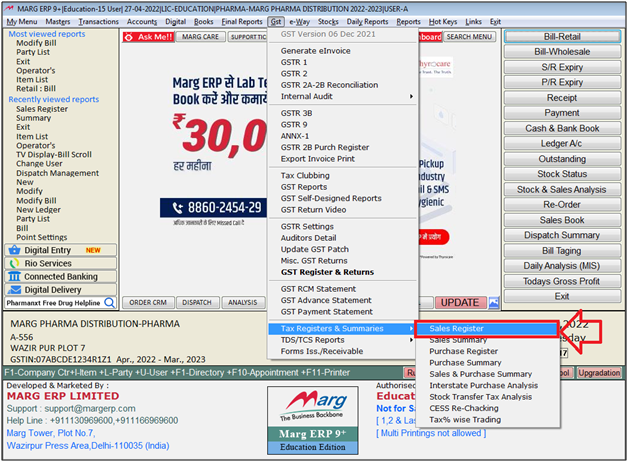Click the Digital Delivery envelope icon
629x462 pixels.
14,290
